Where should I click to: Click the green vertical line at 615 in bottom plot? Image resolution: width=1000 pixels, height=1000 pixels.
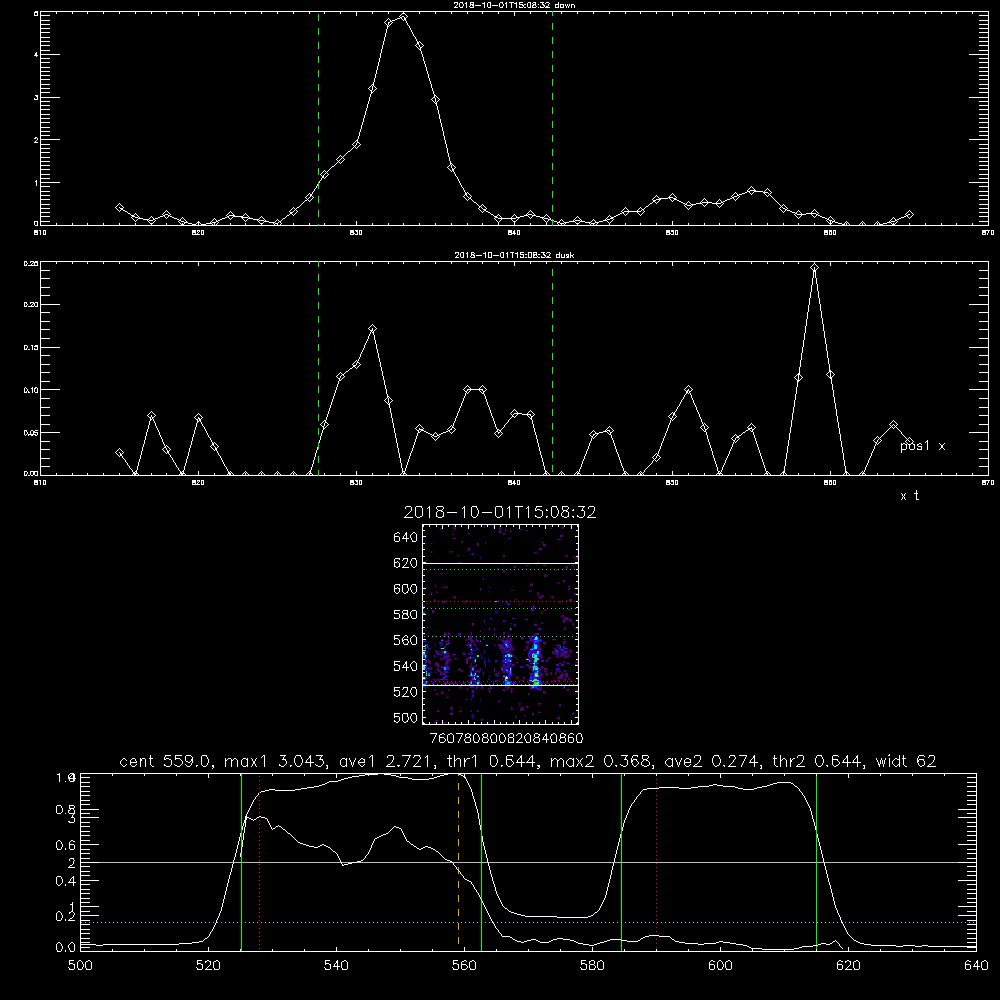click(816, 862)
